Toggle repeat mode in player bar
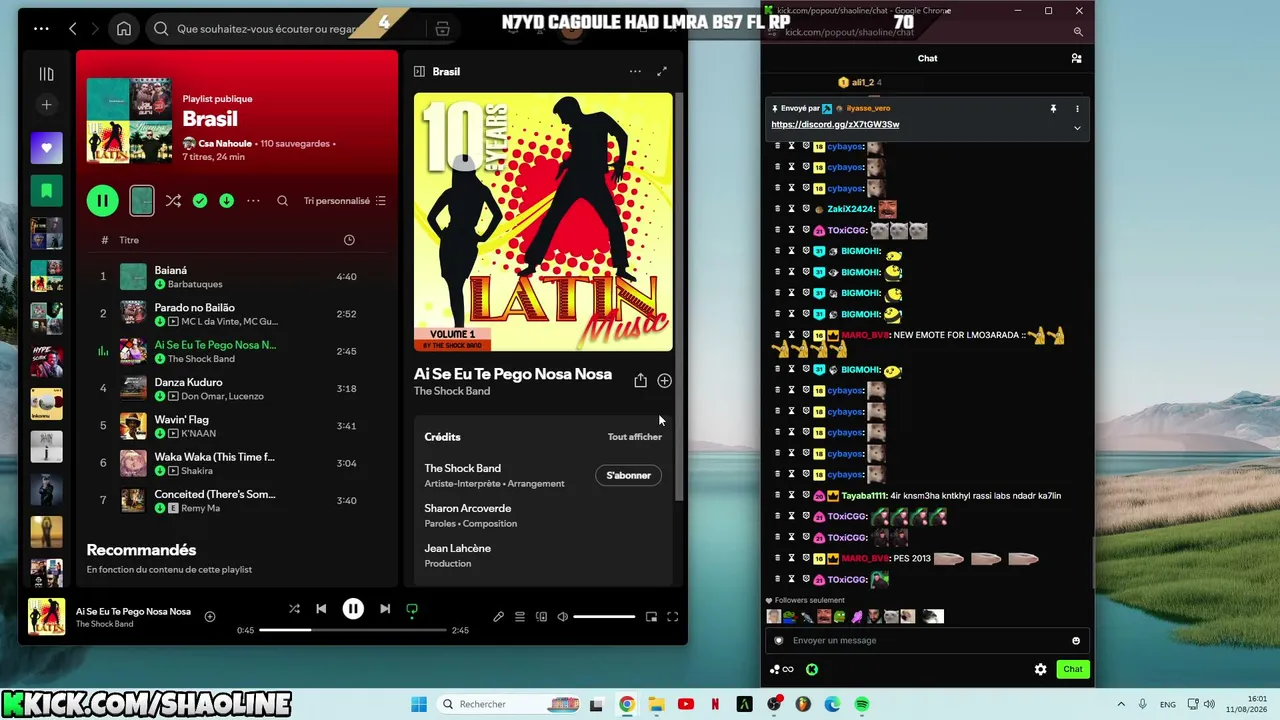Image resolution: width=1280 pixels, height=720 pixels. (x=412, y=608)
